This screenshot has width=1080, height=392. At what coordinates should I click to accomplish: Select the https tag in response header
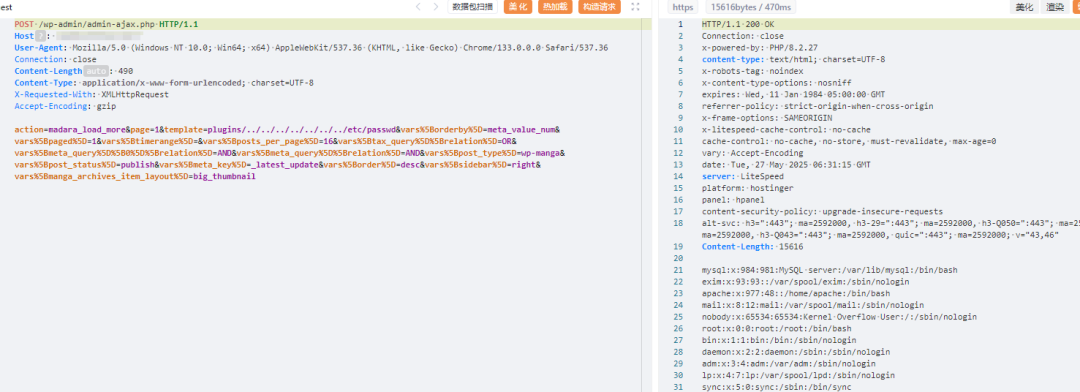point(683,8)
